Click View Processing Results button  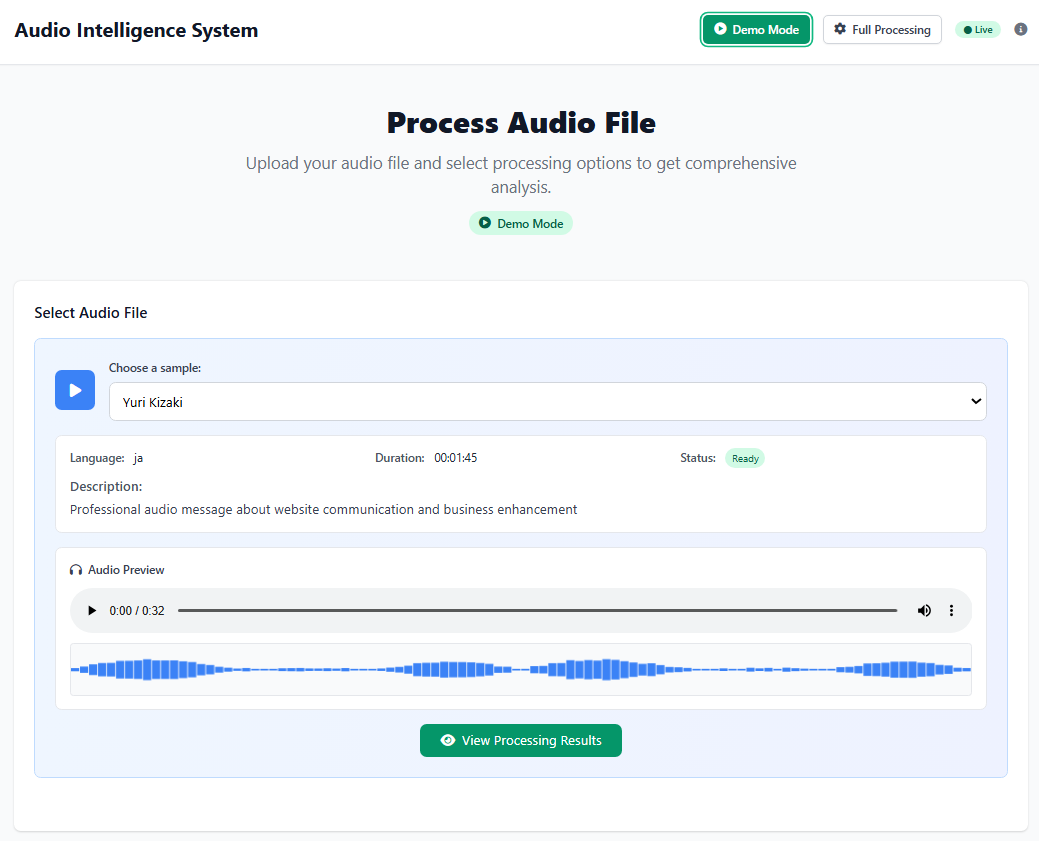click(521, 741)
